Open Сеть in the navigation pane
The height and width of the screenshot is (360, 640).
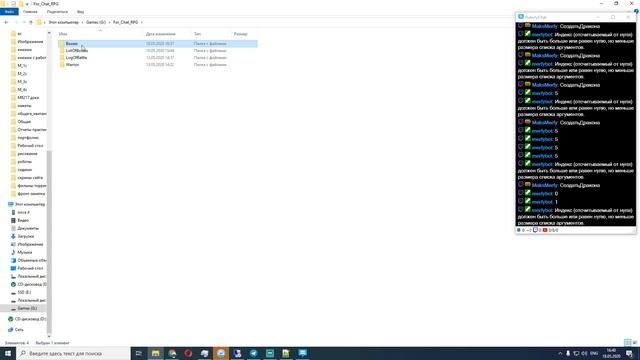point(19,329)
